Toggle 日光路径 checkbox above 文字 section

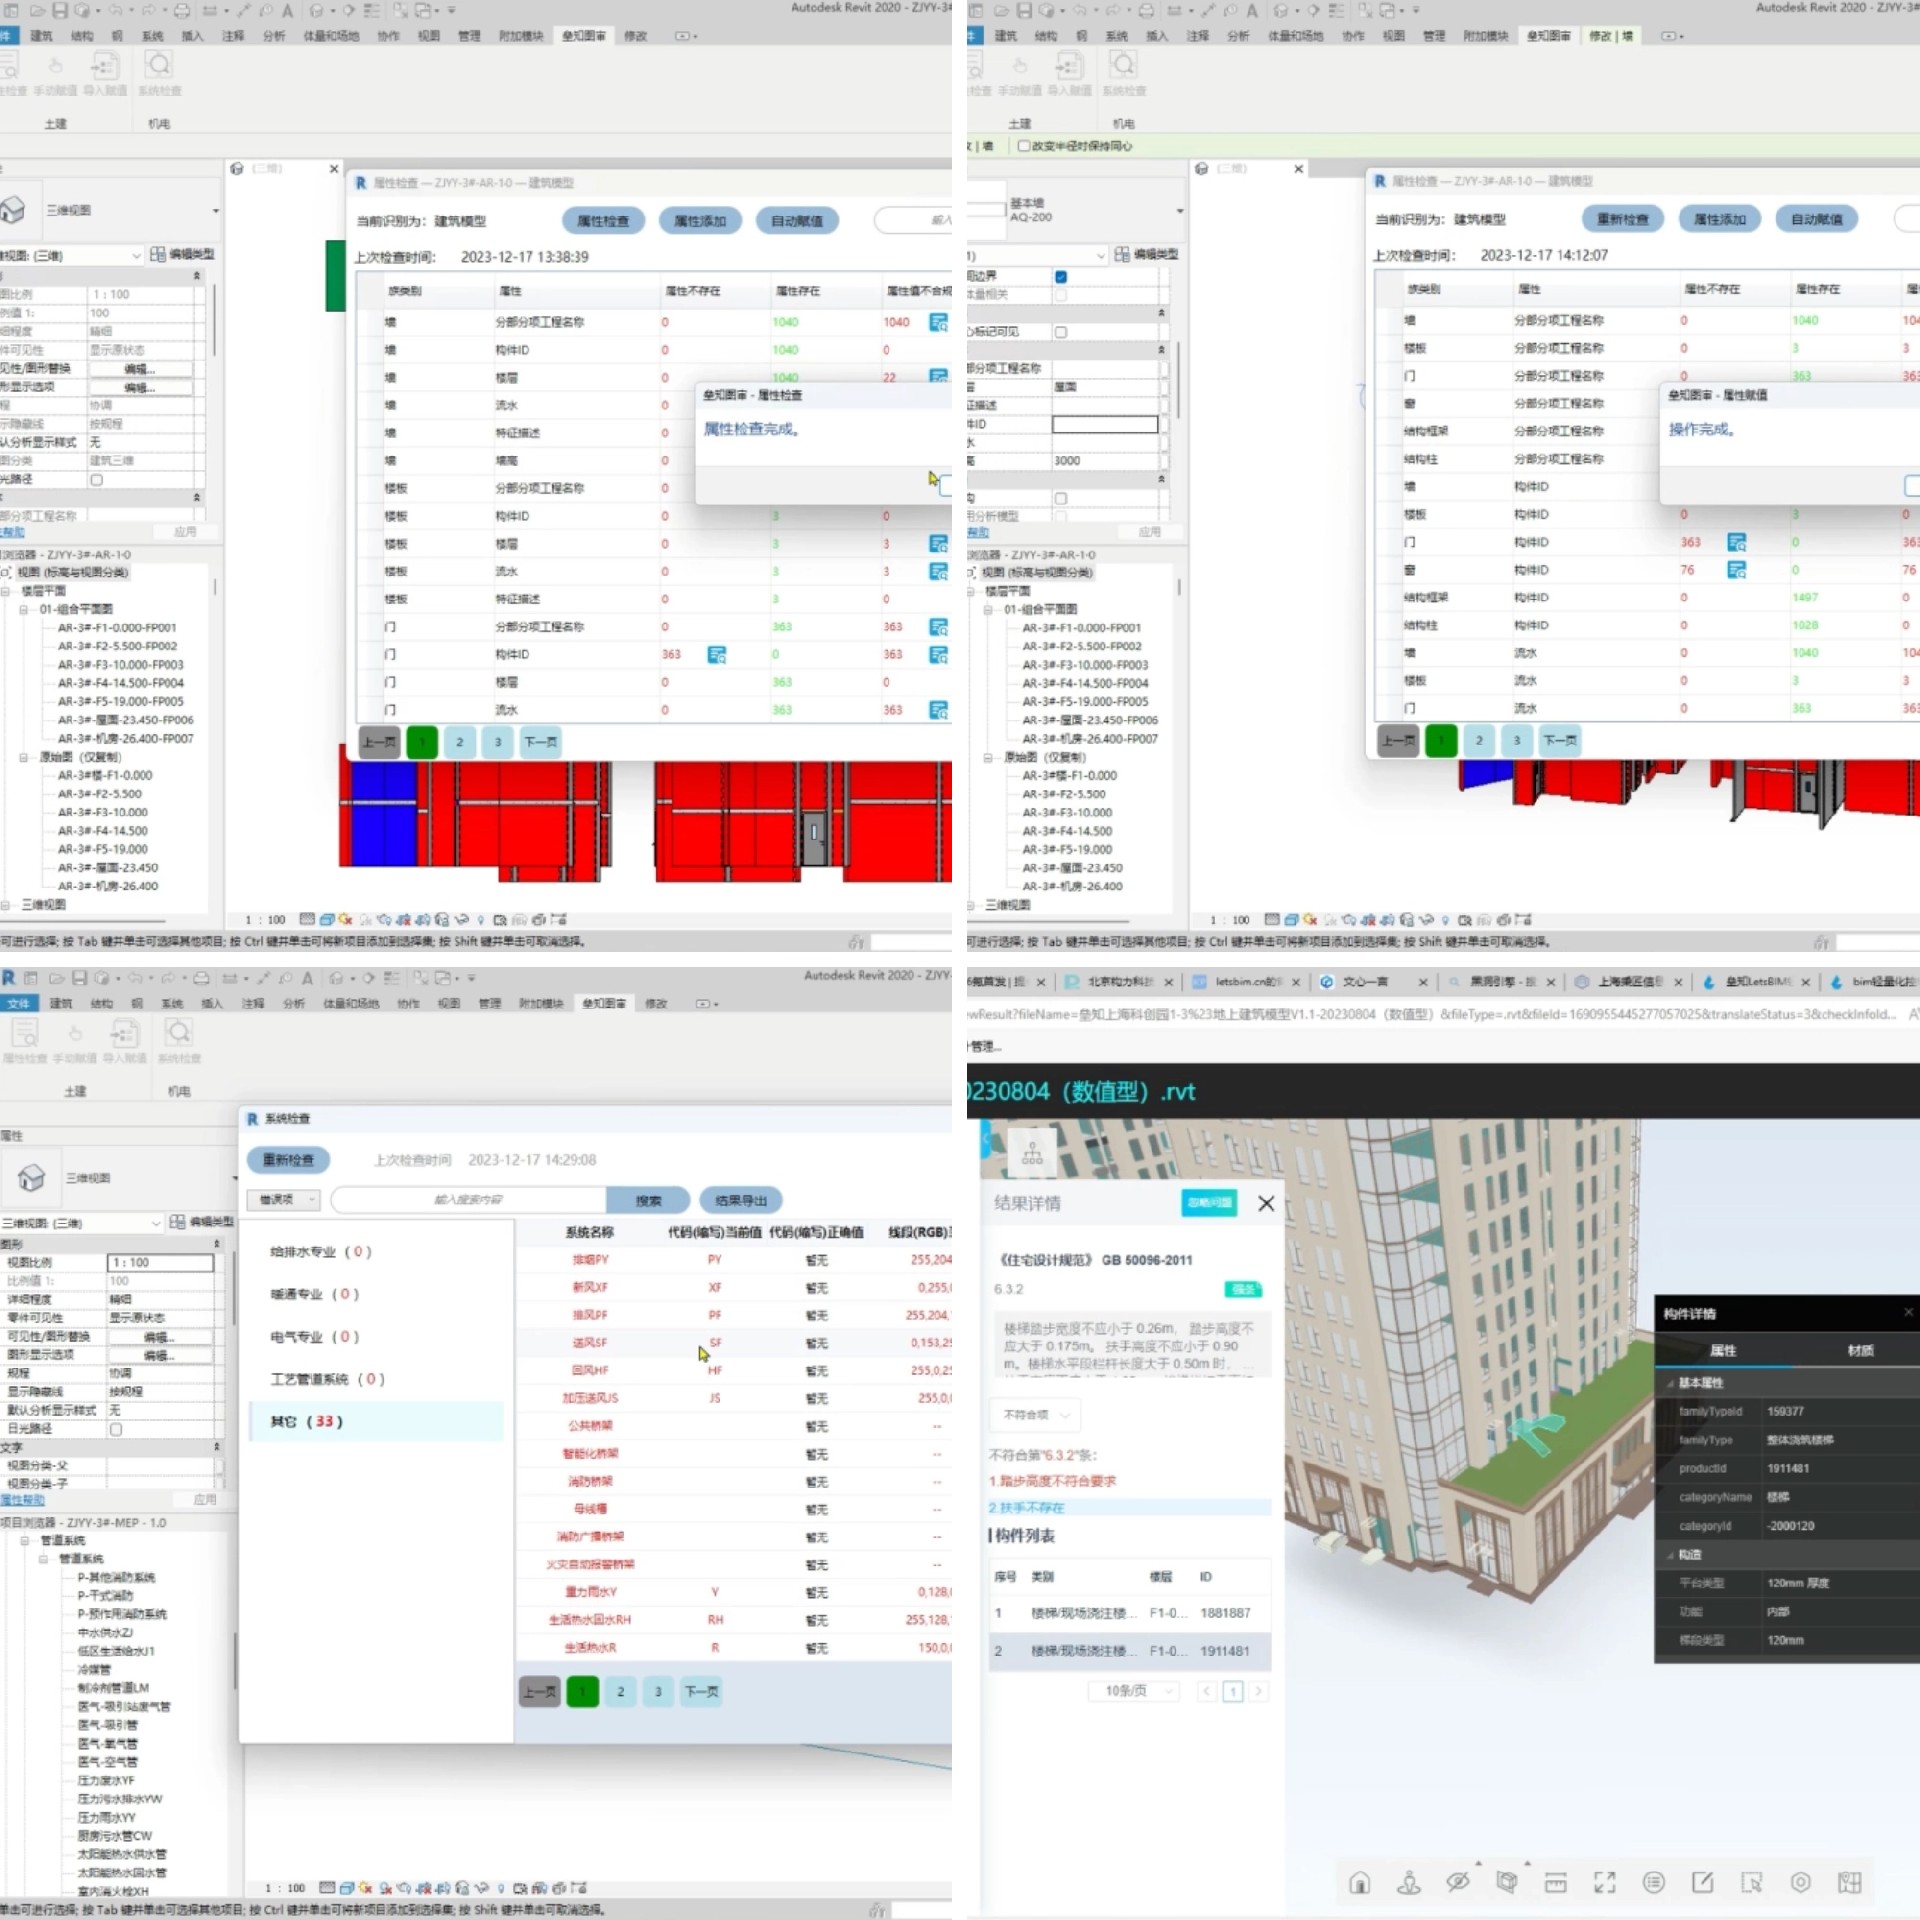(x=116, y=1429)
